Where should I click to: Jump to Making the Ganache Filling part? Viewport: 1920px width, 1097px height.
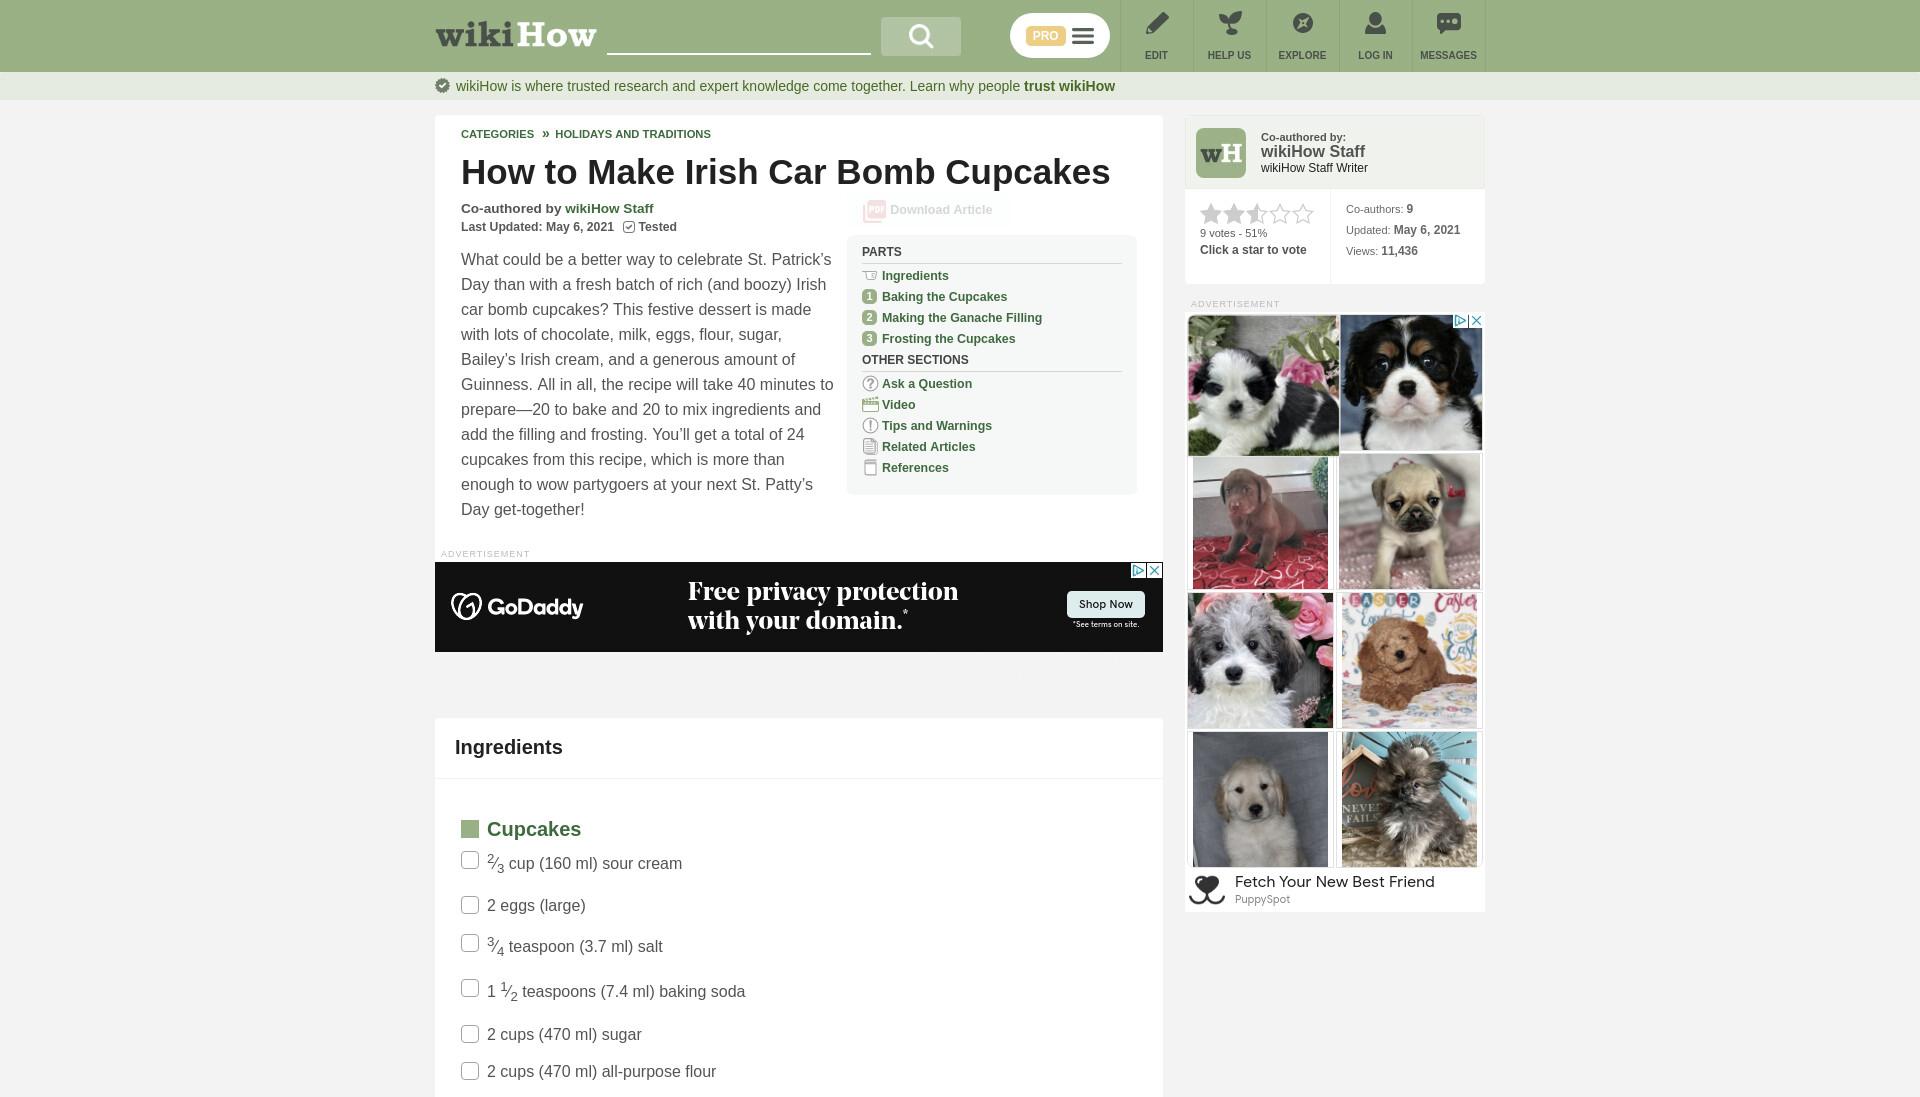point(961,318)
